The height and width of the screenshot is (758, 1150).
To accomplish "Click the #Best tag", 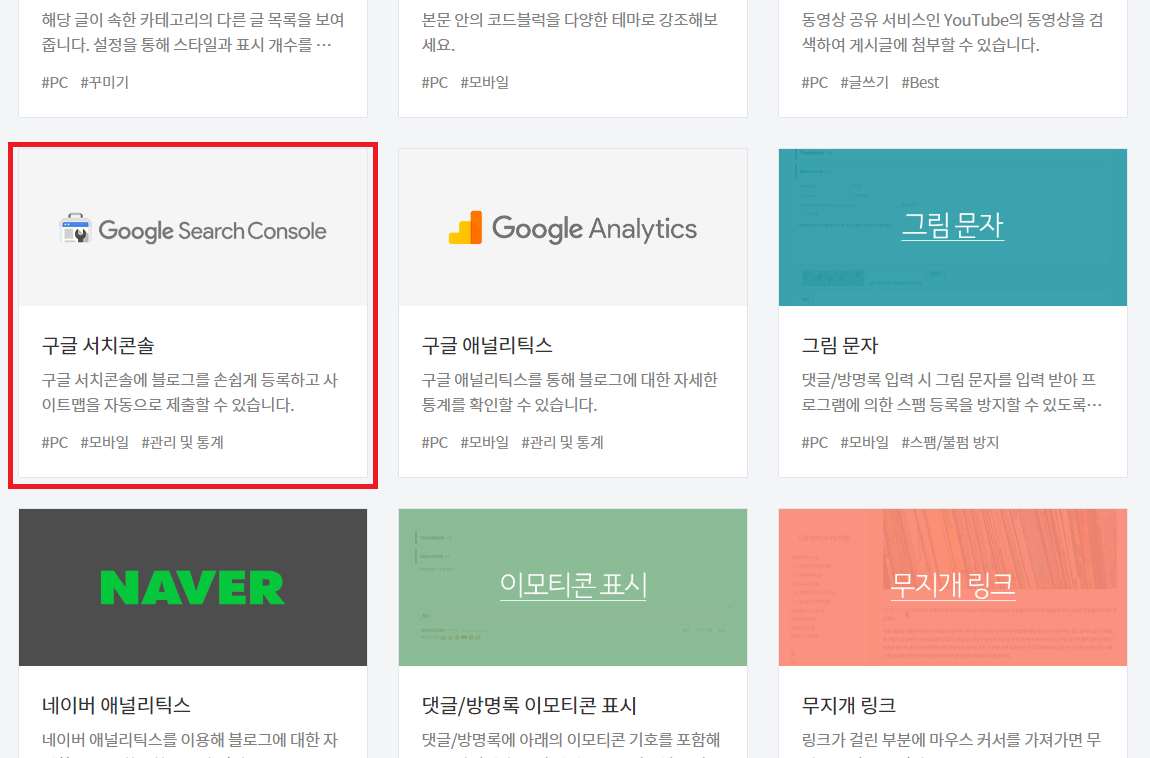I will click(x=920, y=82).
